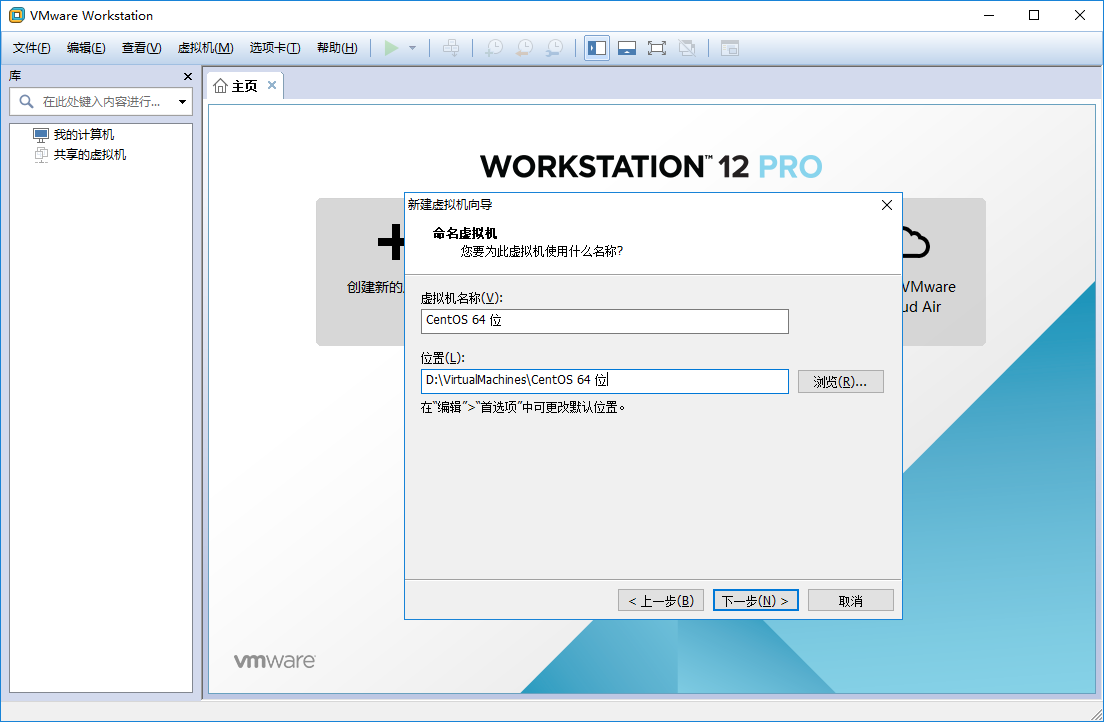Toggle the thumbnail bar view icon

click(627, 48)
